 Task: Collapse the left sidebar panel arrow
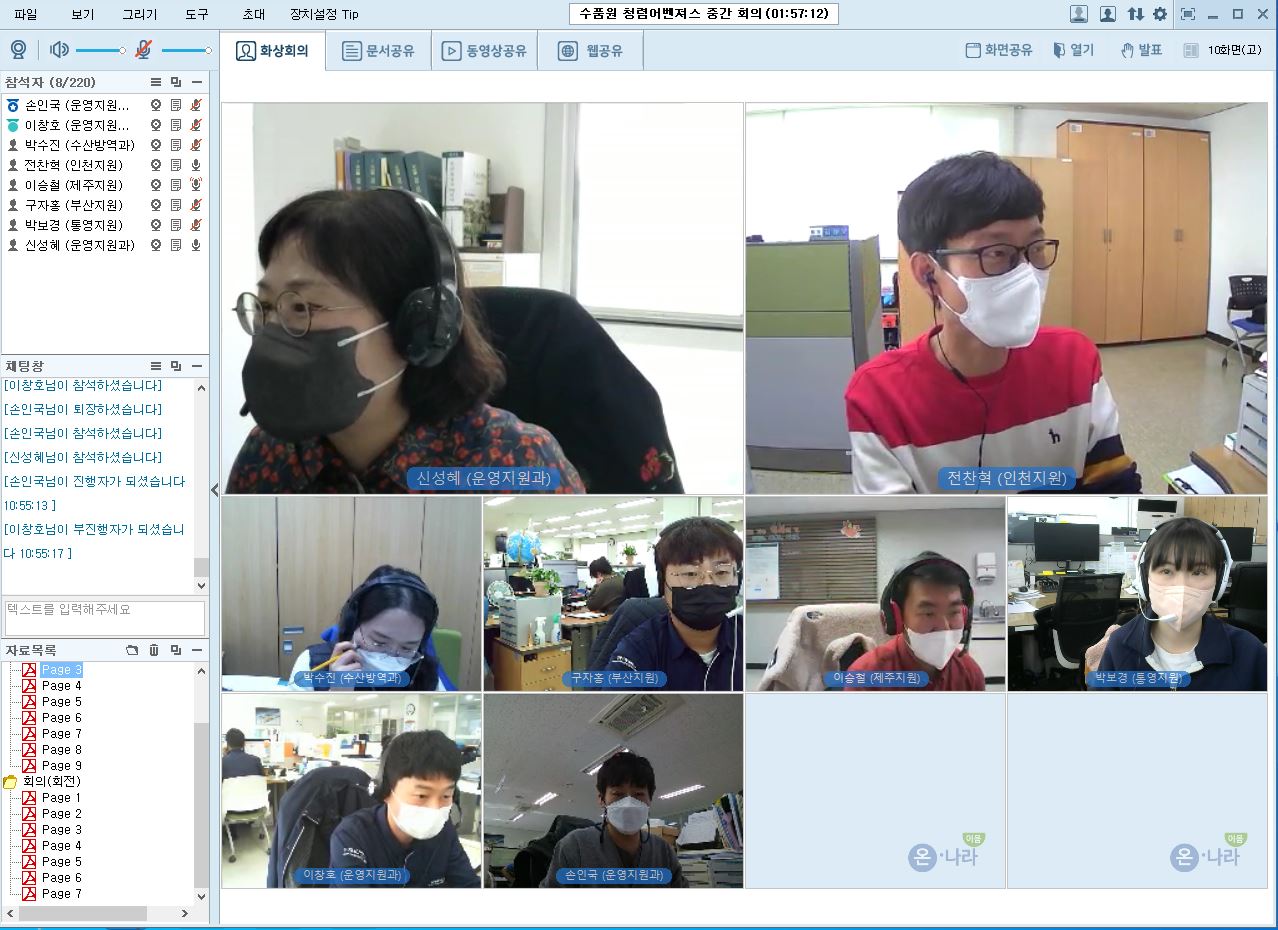pyautogui.click(x=214, y=490)
